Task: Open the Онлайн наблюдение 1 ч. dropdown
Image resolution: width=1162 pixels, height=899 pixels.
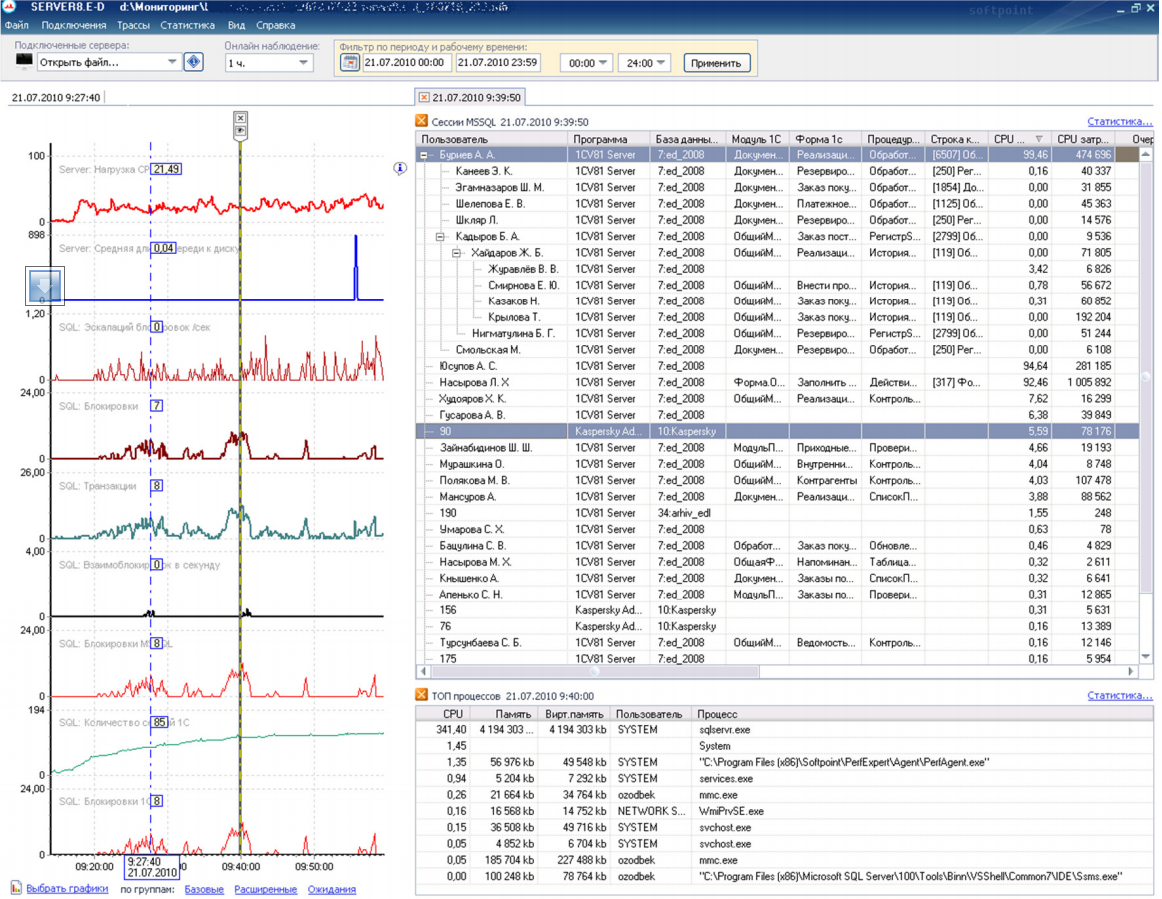Action: tap(303, 63)
